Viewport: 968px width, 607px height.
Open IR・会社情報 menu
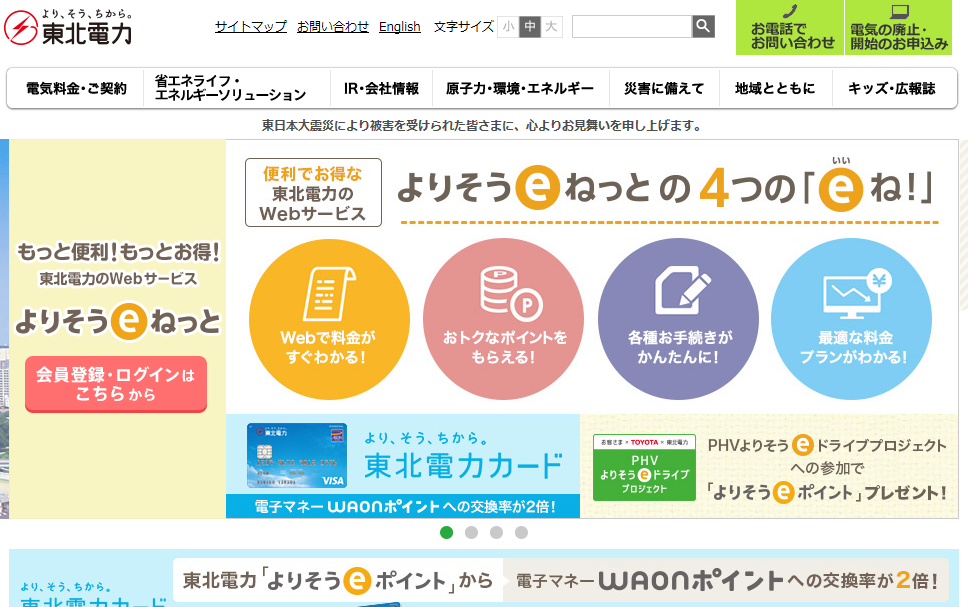point(381,88)
